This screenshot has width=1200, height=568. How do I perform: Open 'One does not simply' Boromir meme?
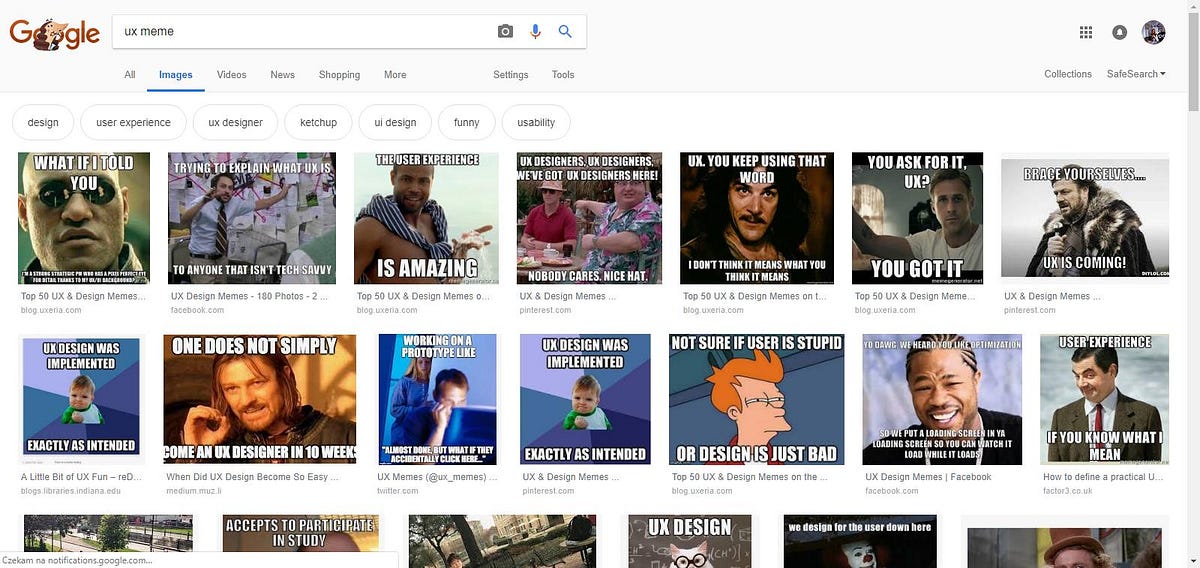[260, 400]
